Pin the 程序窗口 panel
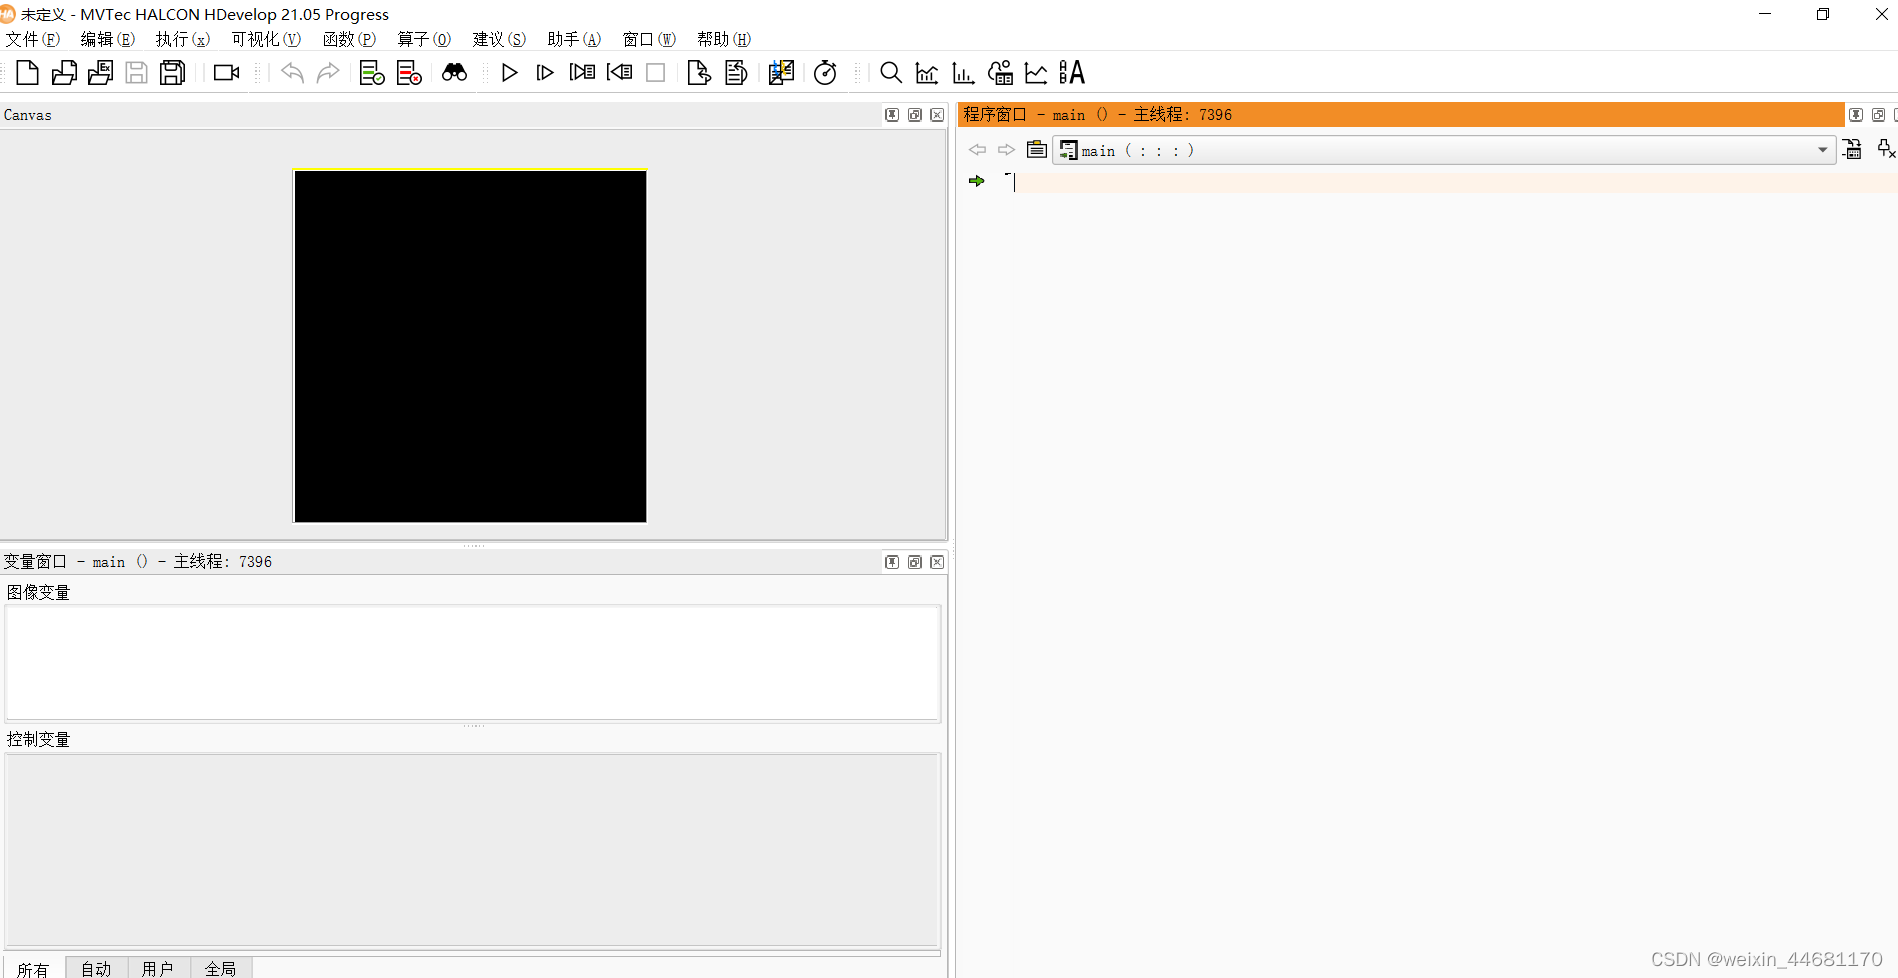 pyautogui.click(x=1856, y=115)
